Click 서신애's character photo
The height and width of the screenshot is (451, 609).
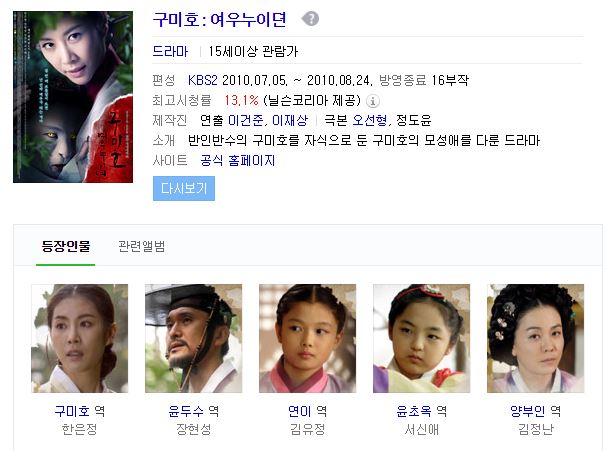point(421,338)
